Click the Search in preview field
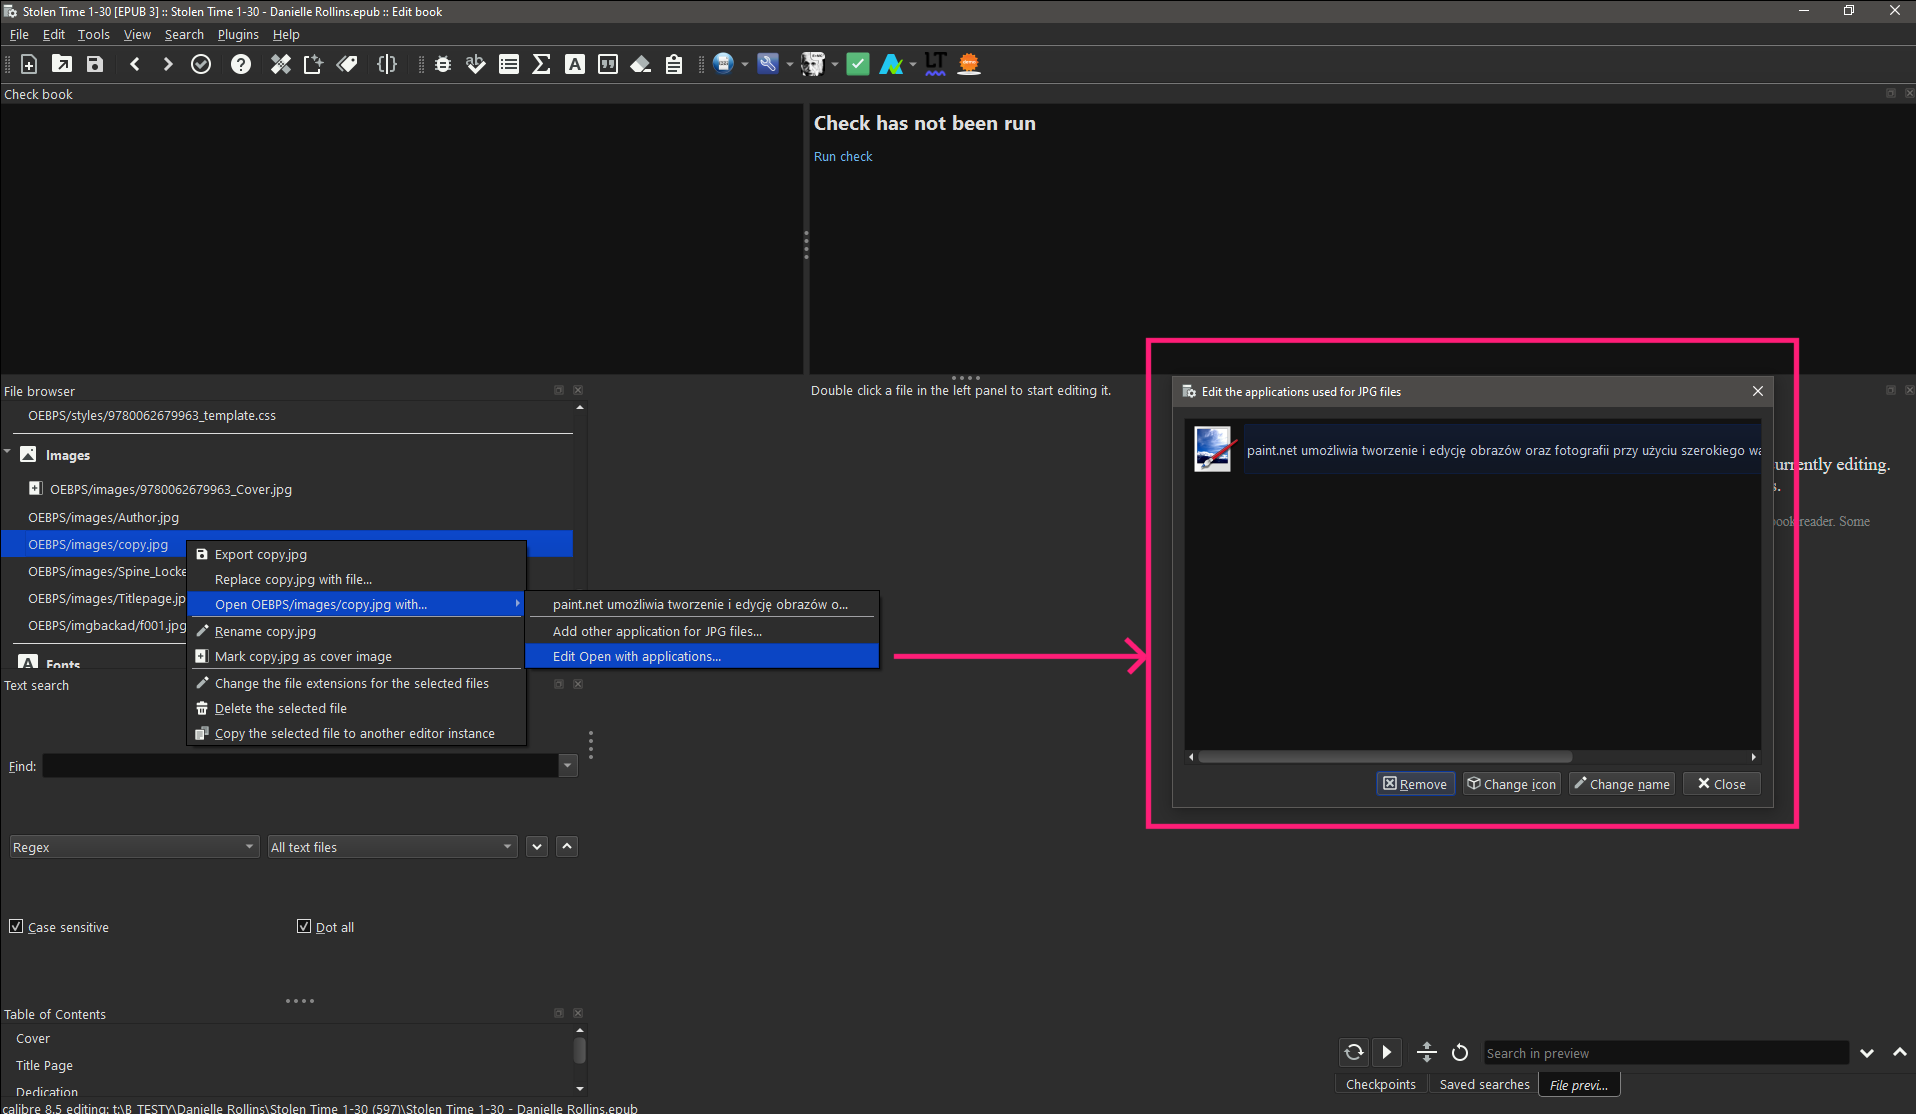Viewport: 1916px width, 1114px height. coord(1664,1053)
